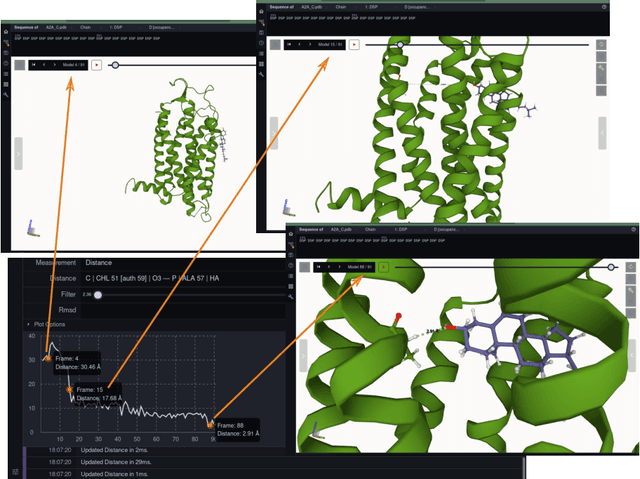Image resolution: width=640 pixels, height=479 pixels.
Task: Jump to first model in Model 4/91 window
Action: (34, 65)
